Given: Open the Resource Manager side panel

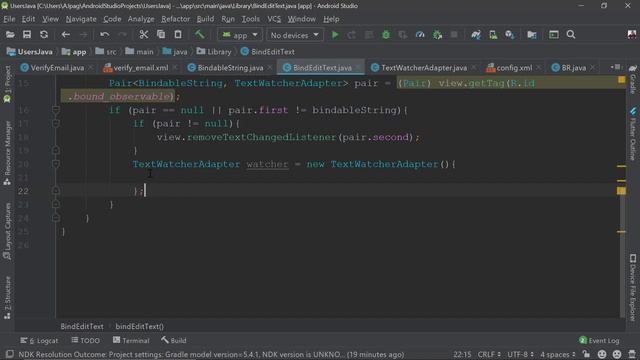Looking at the screenshot, I should tap(7, 153).
